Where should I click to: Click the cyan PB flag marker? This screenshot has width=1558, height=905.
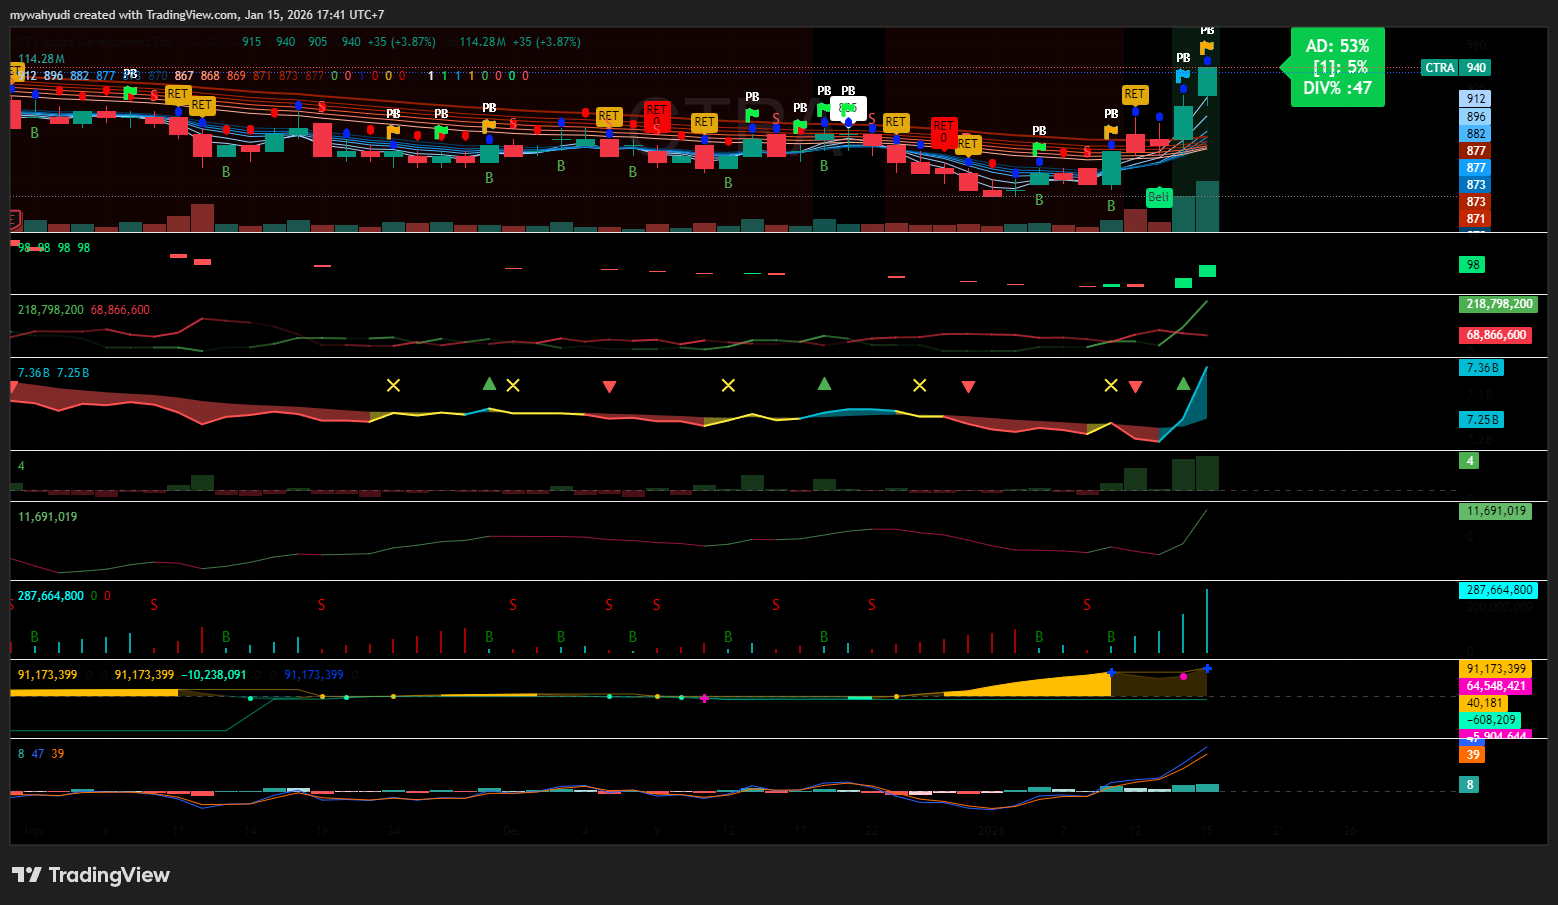pos(1183,74)
